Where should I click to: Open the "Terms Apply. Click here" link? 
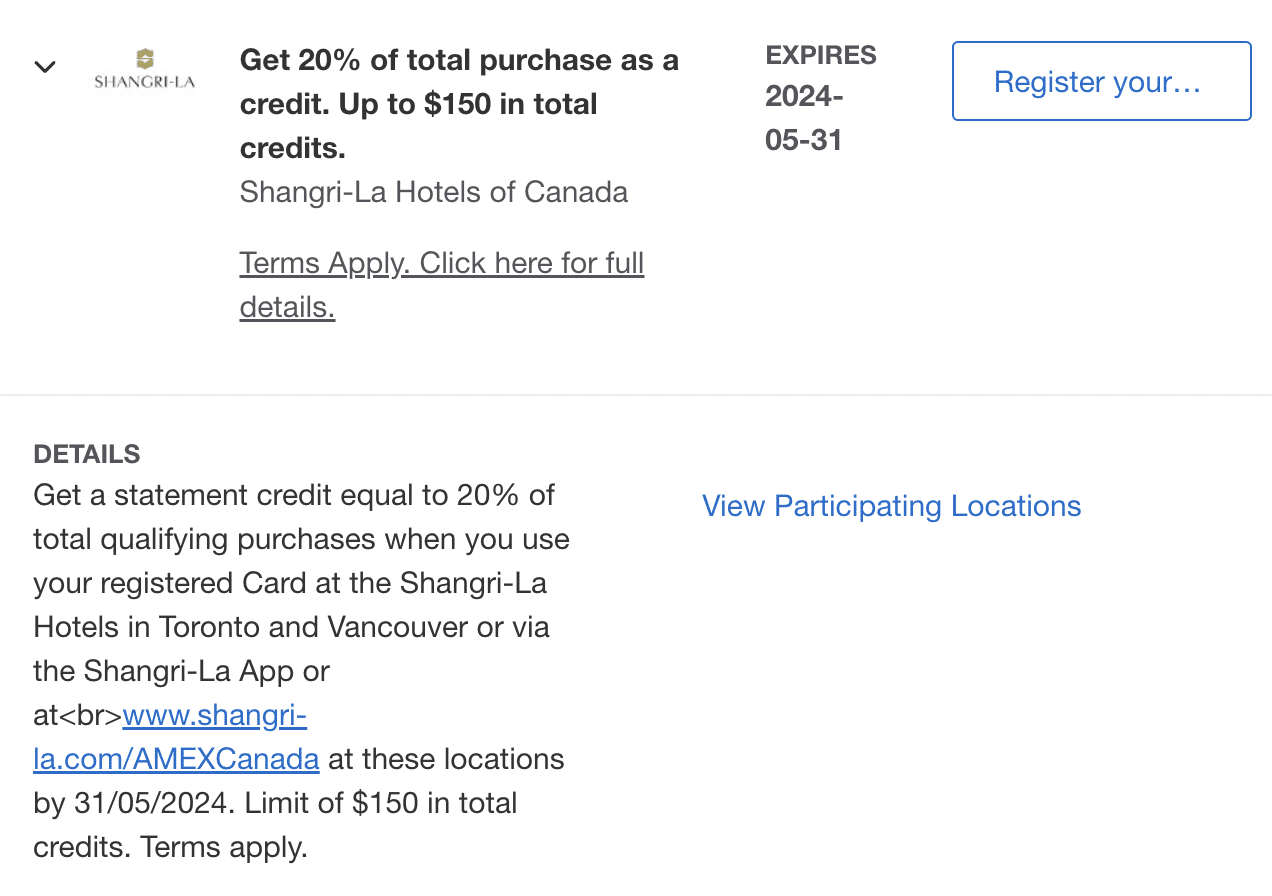coord(441,264)
